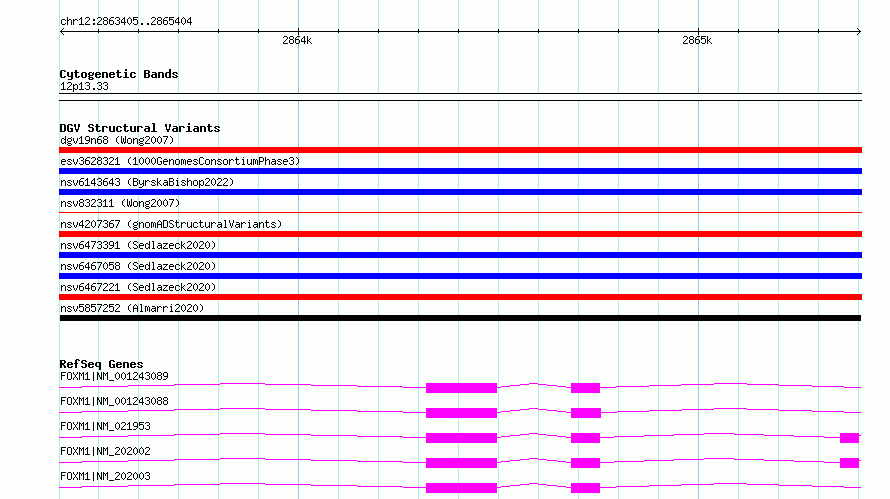This screenshot has height=499, width=890.
Task: Click the 12p13.33 band label
Action: 84,86
